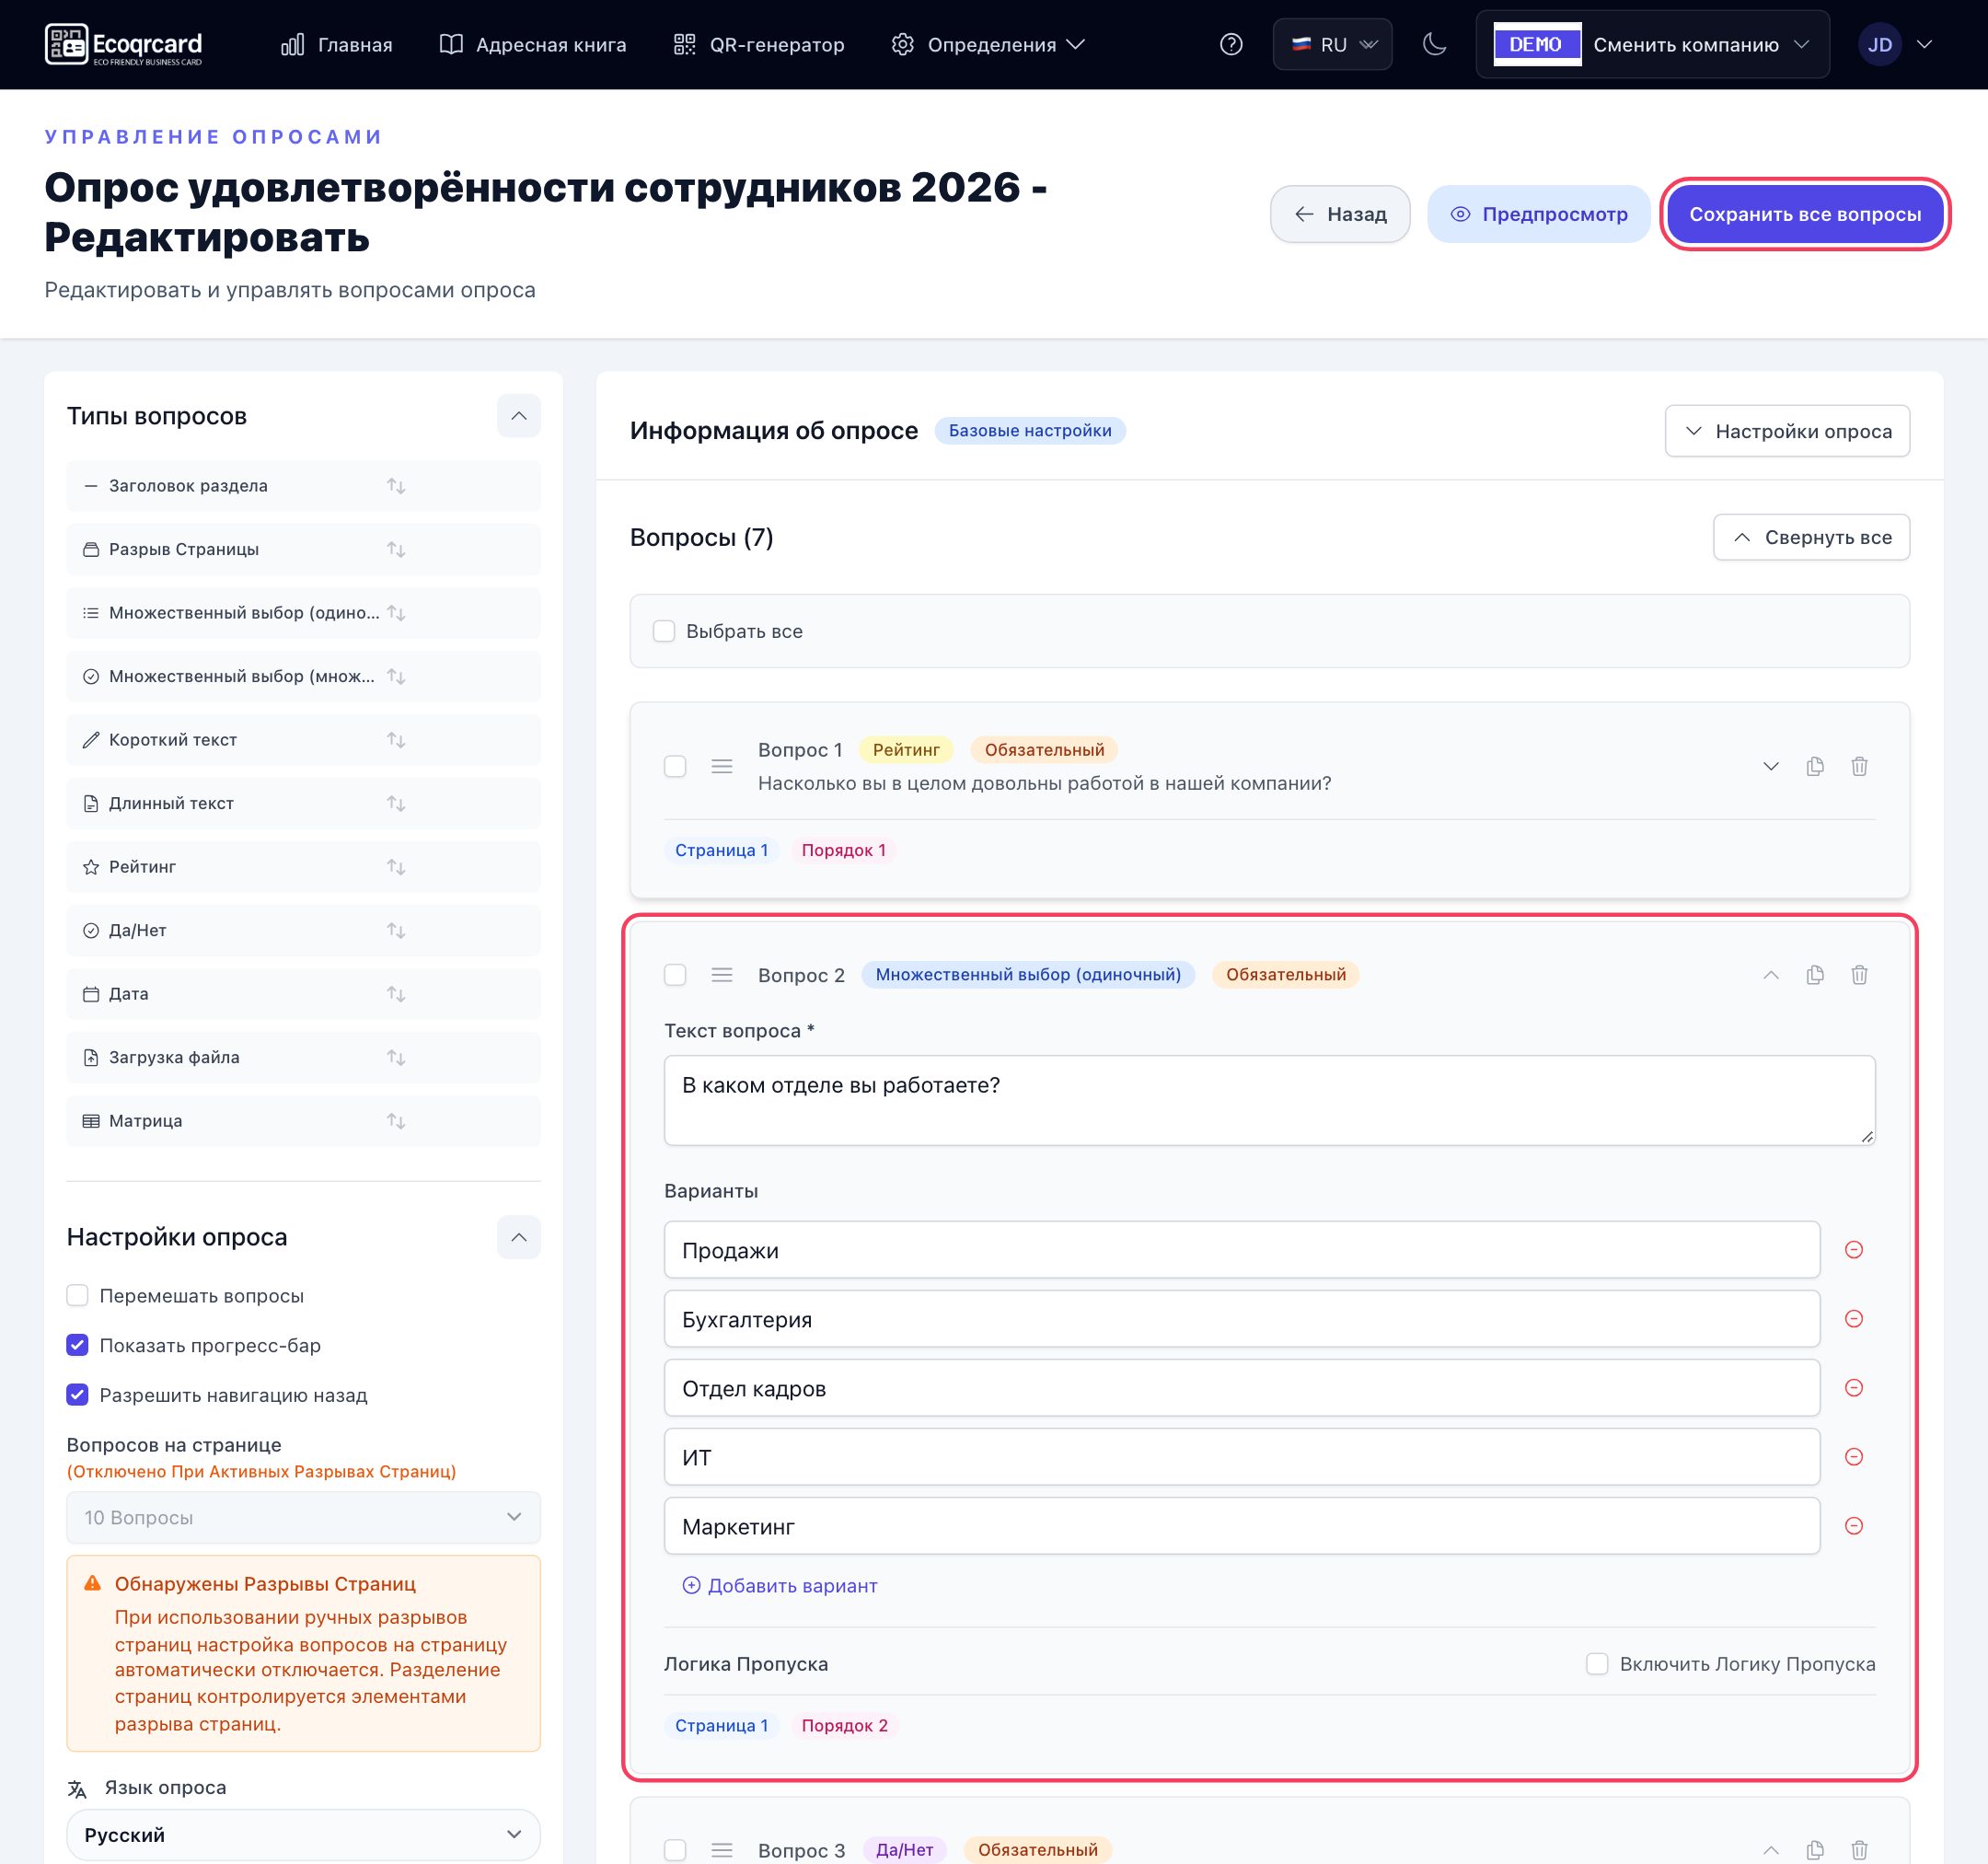1988x1864 pixels.
Task: Go to Главная in navigation
Action: [336, 44]
